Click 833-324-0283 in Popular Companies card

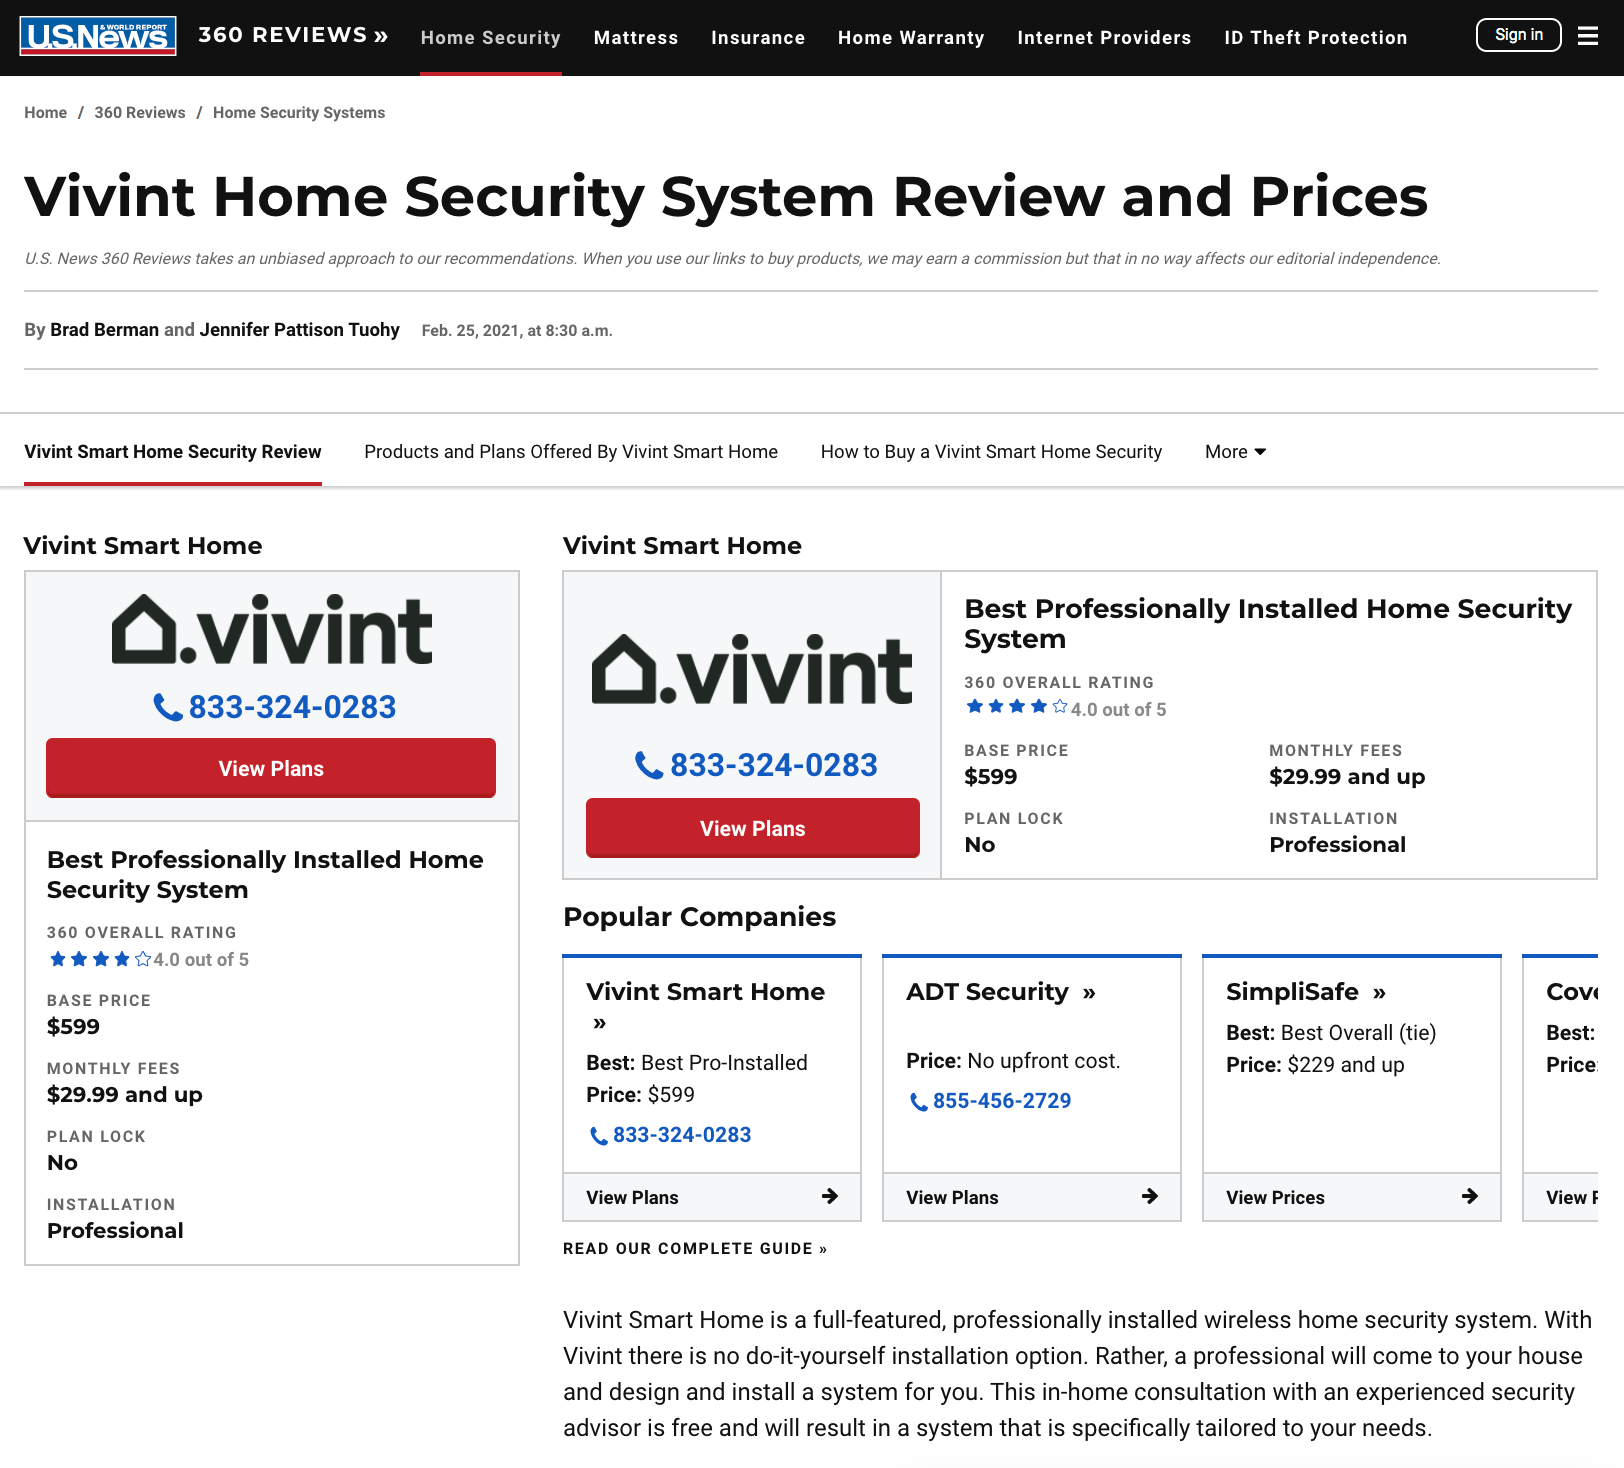tap(682, 1135)
